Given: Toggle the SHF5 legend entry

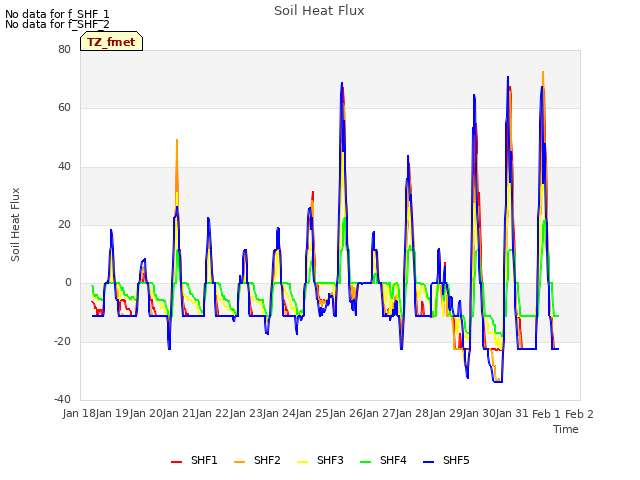Looking at the screenshot, I should (446, 460).
